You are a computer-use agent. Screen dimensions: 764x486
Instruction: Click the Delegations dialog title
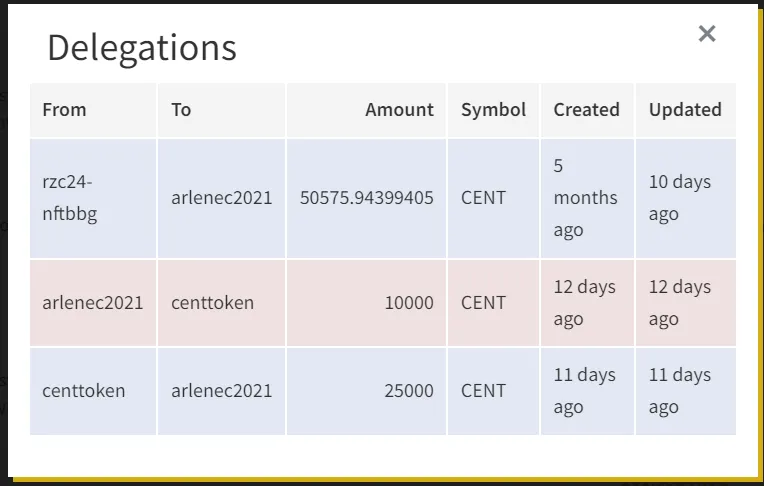click(x=142, y=48)
